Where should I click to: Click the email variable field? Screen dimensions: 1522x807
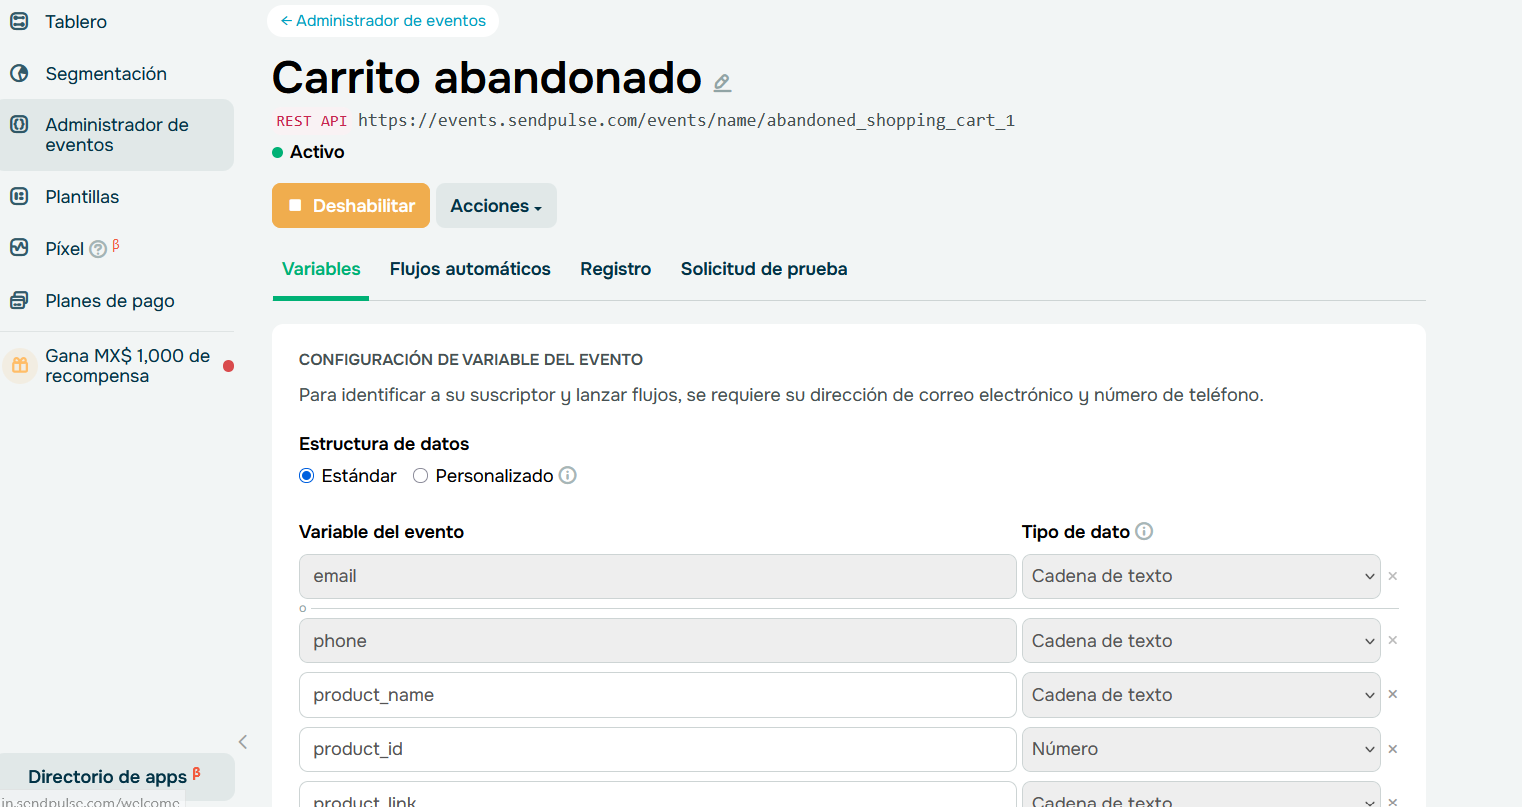tap(658, 576)
